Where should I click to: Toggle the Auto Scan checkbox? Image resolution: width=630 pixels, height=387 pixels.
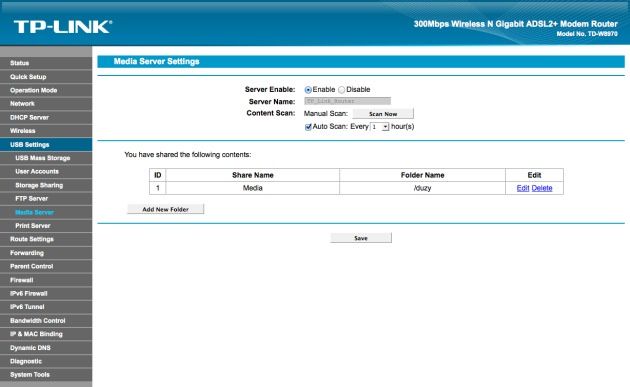coord(308,127)
